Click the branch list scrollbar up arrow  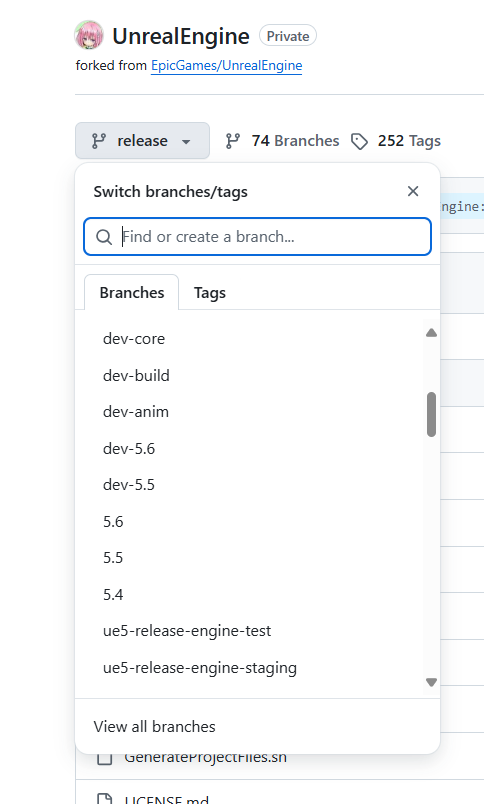[431, 333]
